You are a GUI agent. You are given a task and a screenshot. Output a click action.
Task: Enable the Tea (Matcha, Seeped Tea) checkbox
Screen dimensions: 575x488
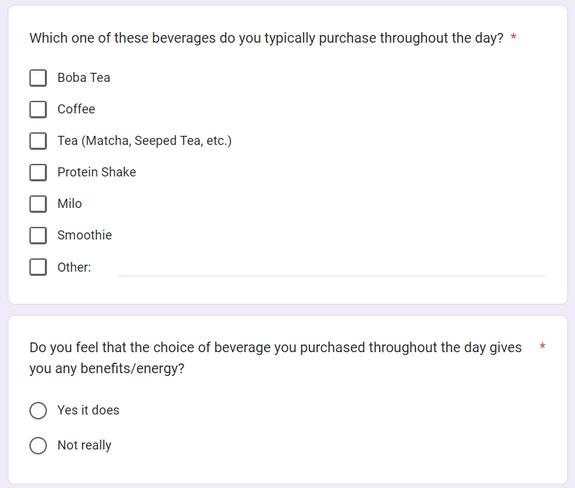(38, 141)
